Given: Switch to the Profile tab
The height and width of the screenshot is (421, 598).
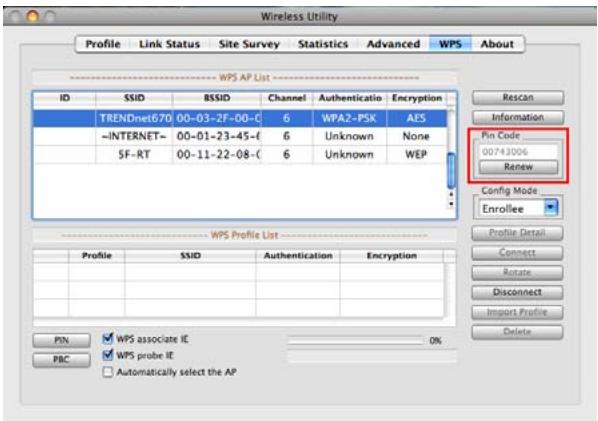Looking at the screenshot, I should click(x=103, y=44).
